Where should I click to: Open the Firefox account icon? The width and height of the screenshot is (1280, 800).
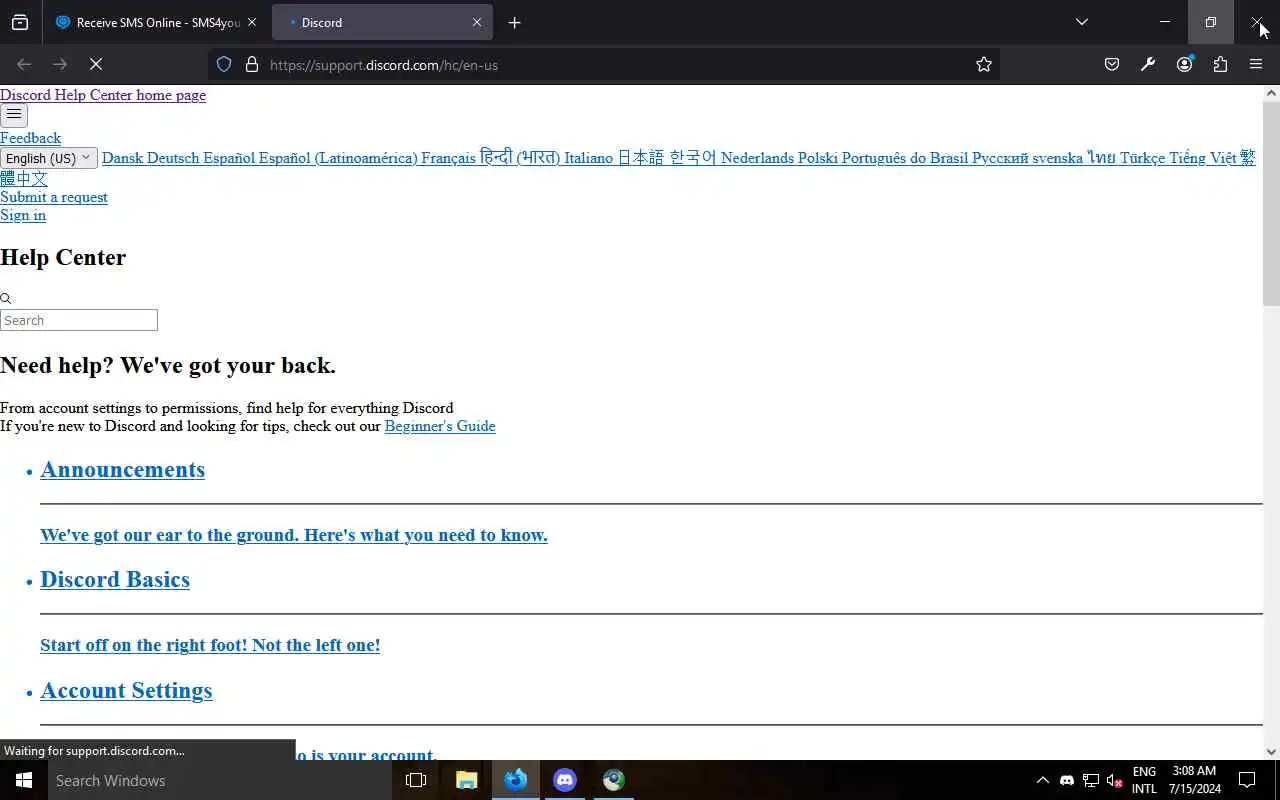[x=1185, y=64]
